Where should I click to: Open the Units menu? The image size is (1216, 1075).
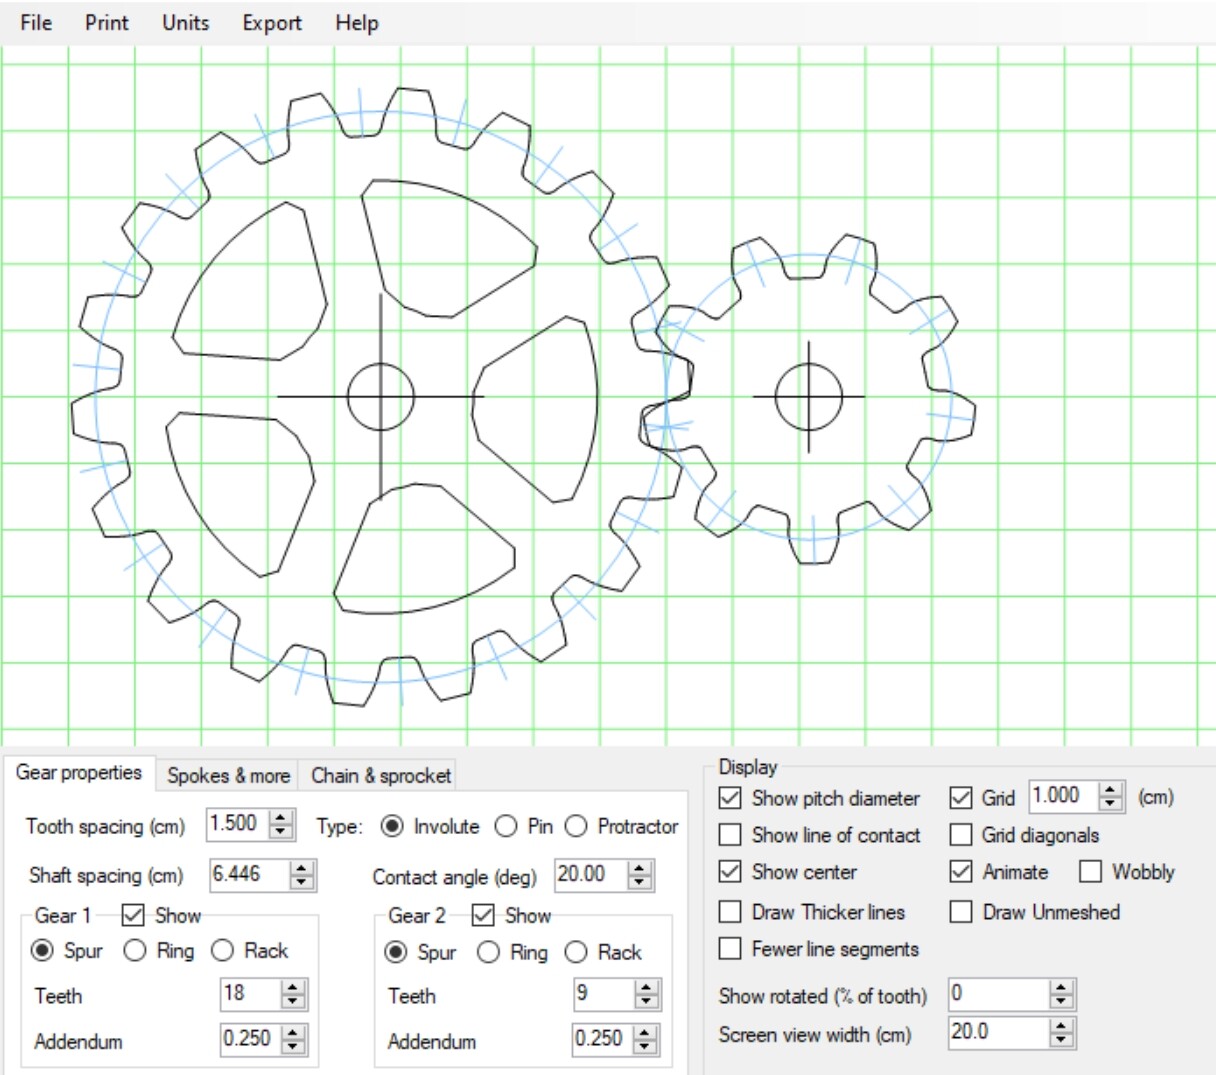[x=186, y=22]
